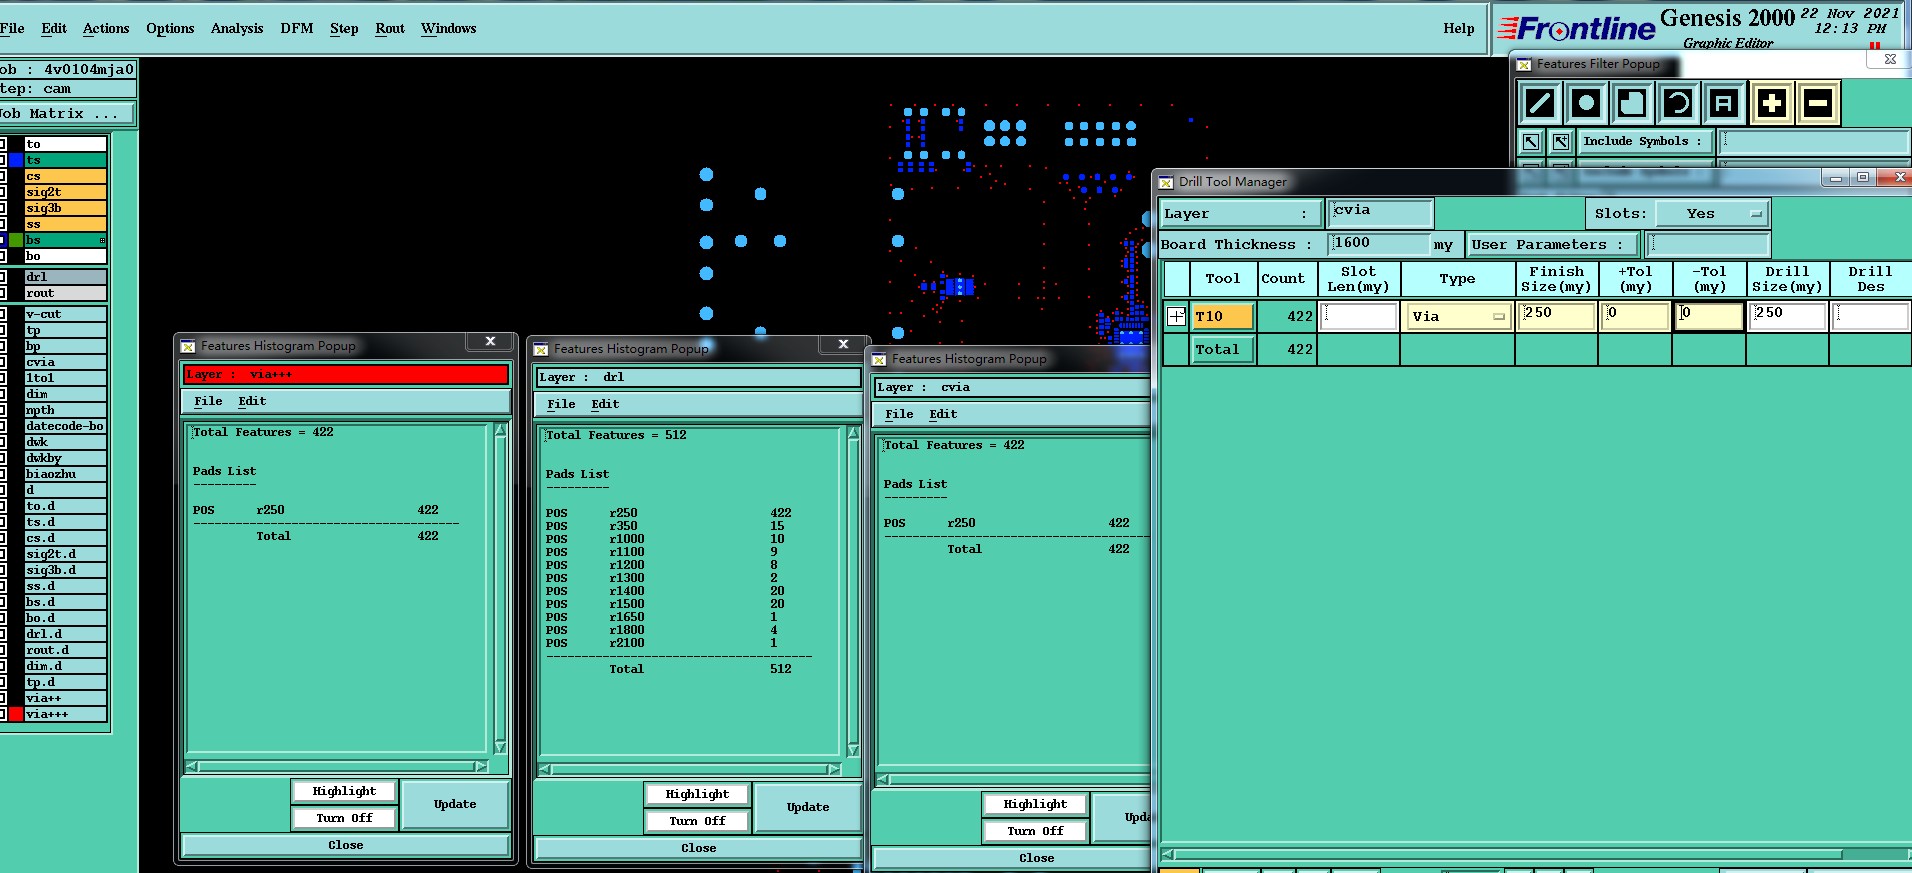1912x873 pixels.
Task: Toggle the line features filter icon
Action: tap(1540, 103)
